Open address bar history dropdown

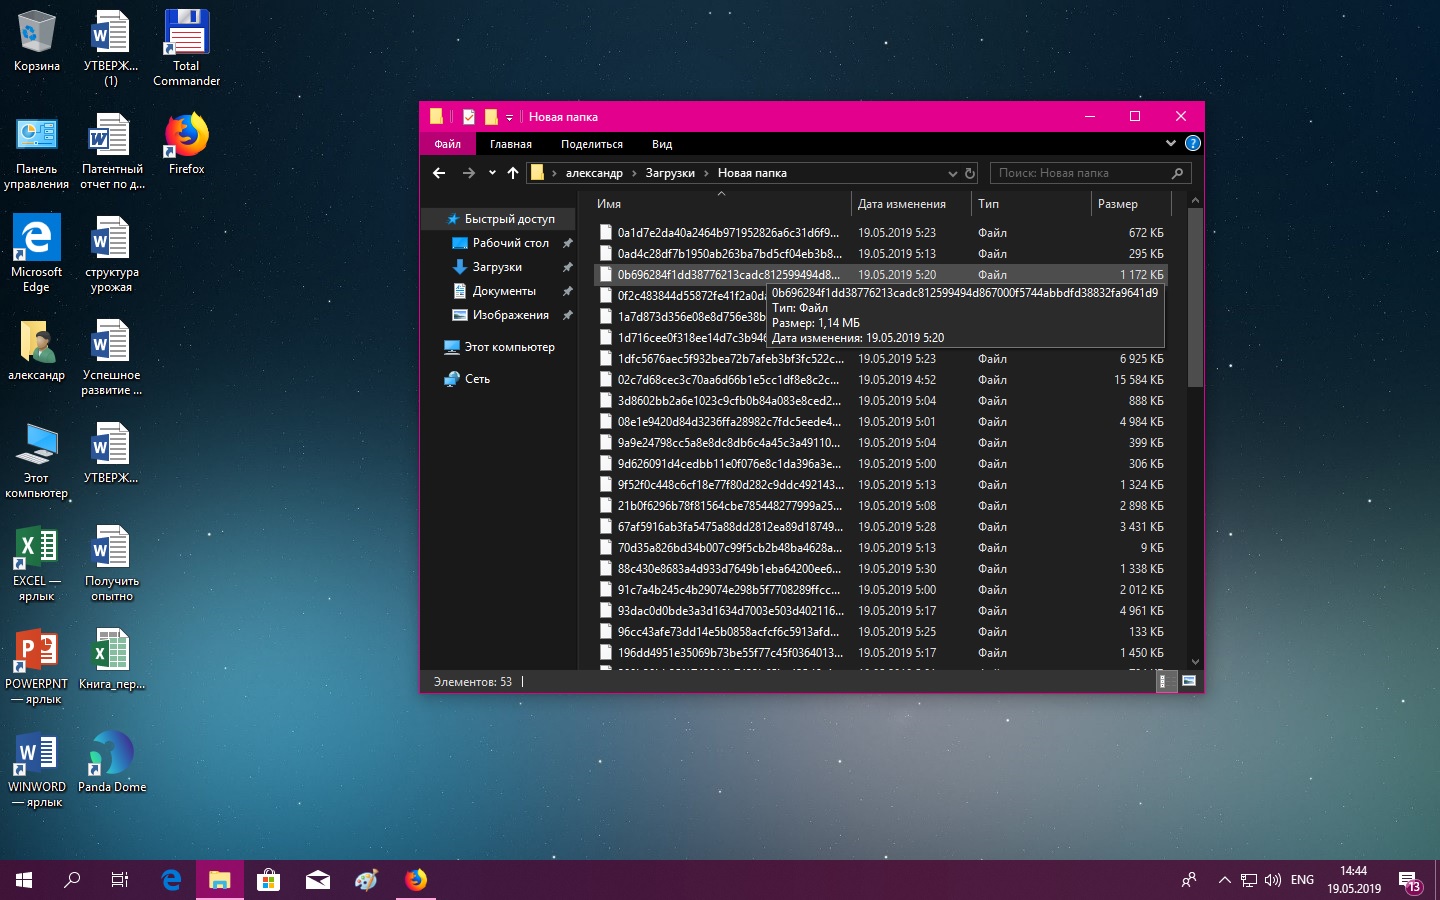952,173
